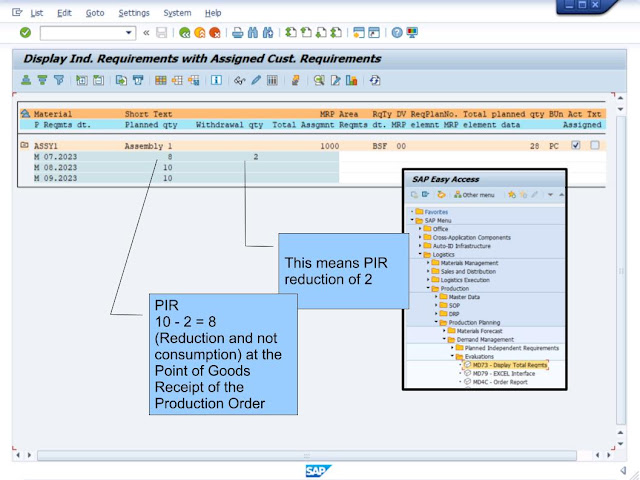Viewport: 640px width, 480px height.
Task: Click the red Cancel icon
Action: [215, 33]
